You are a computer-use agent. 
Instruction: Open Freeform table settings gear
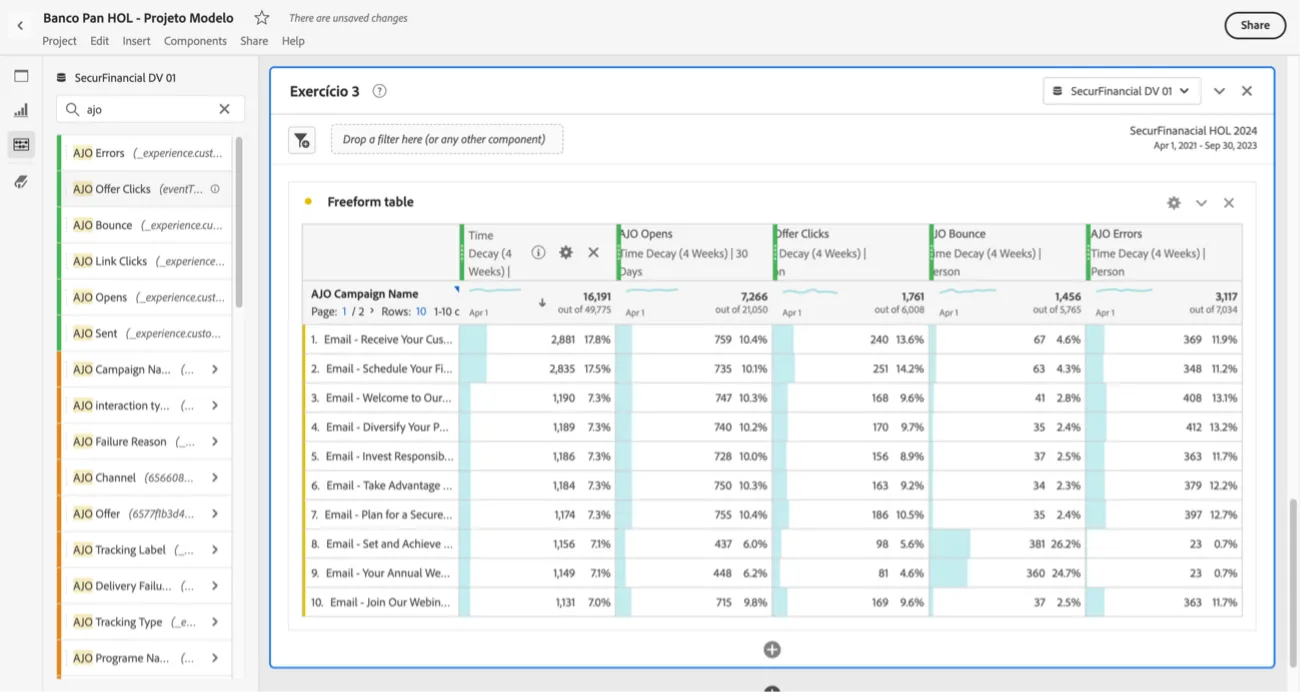tap(1174, 203)
